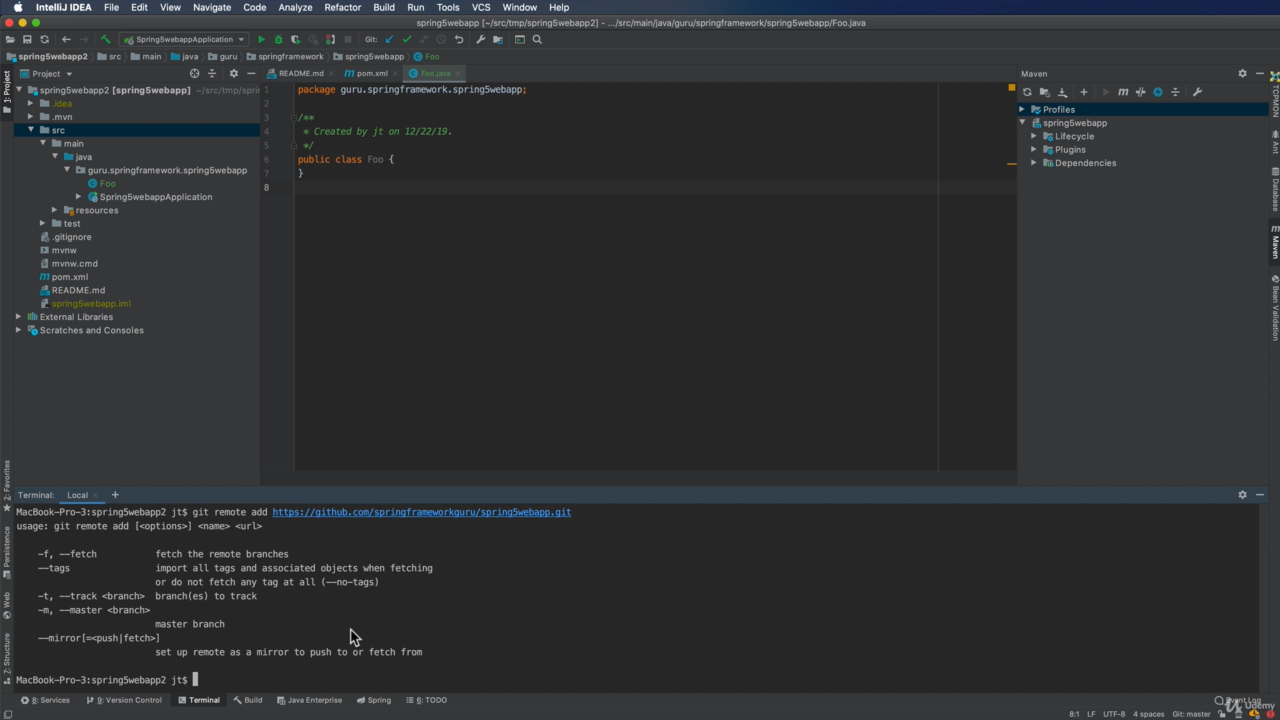Viewport: 1280px width, 720px height.
Task: Start debugging with the bug icon
Action: [278, 40]
